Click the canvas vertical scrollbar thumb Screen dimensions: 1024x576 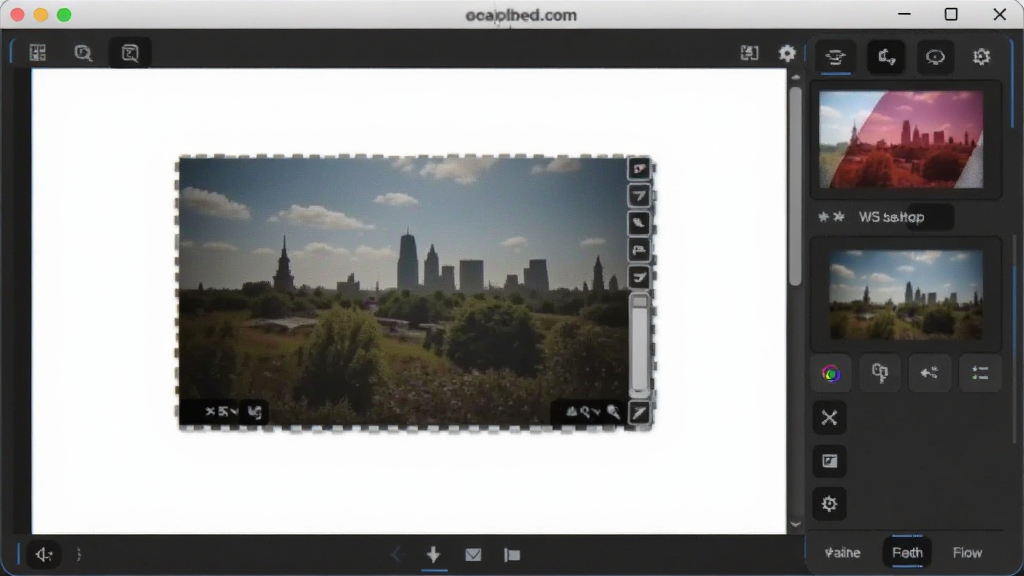[x=795, y=185]
